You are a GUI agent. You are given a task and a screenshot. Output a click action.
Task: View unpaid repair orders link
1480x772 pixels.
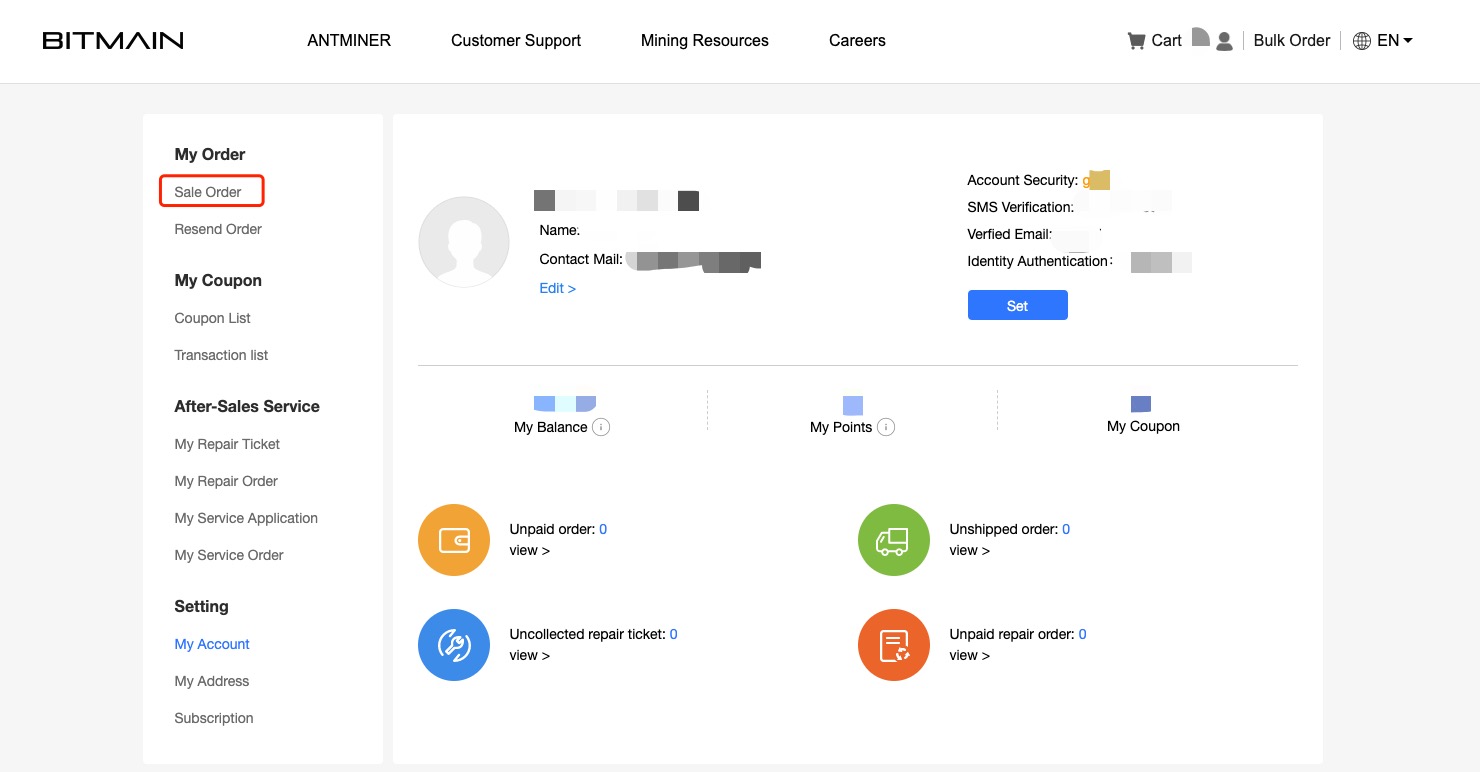pyautogui.click(x=970, y=655)
